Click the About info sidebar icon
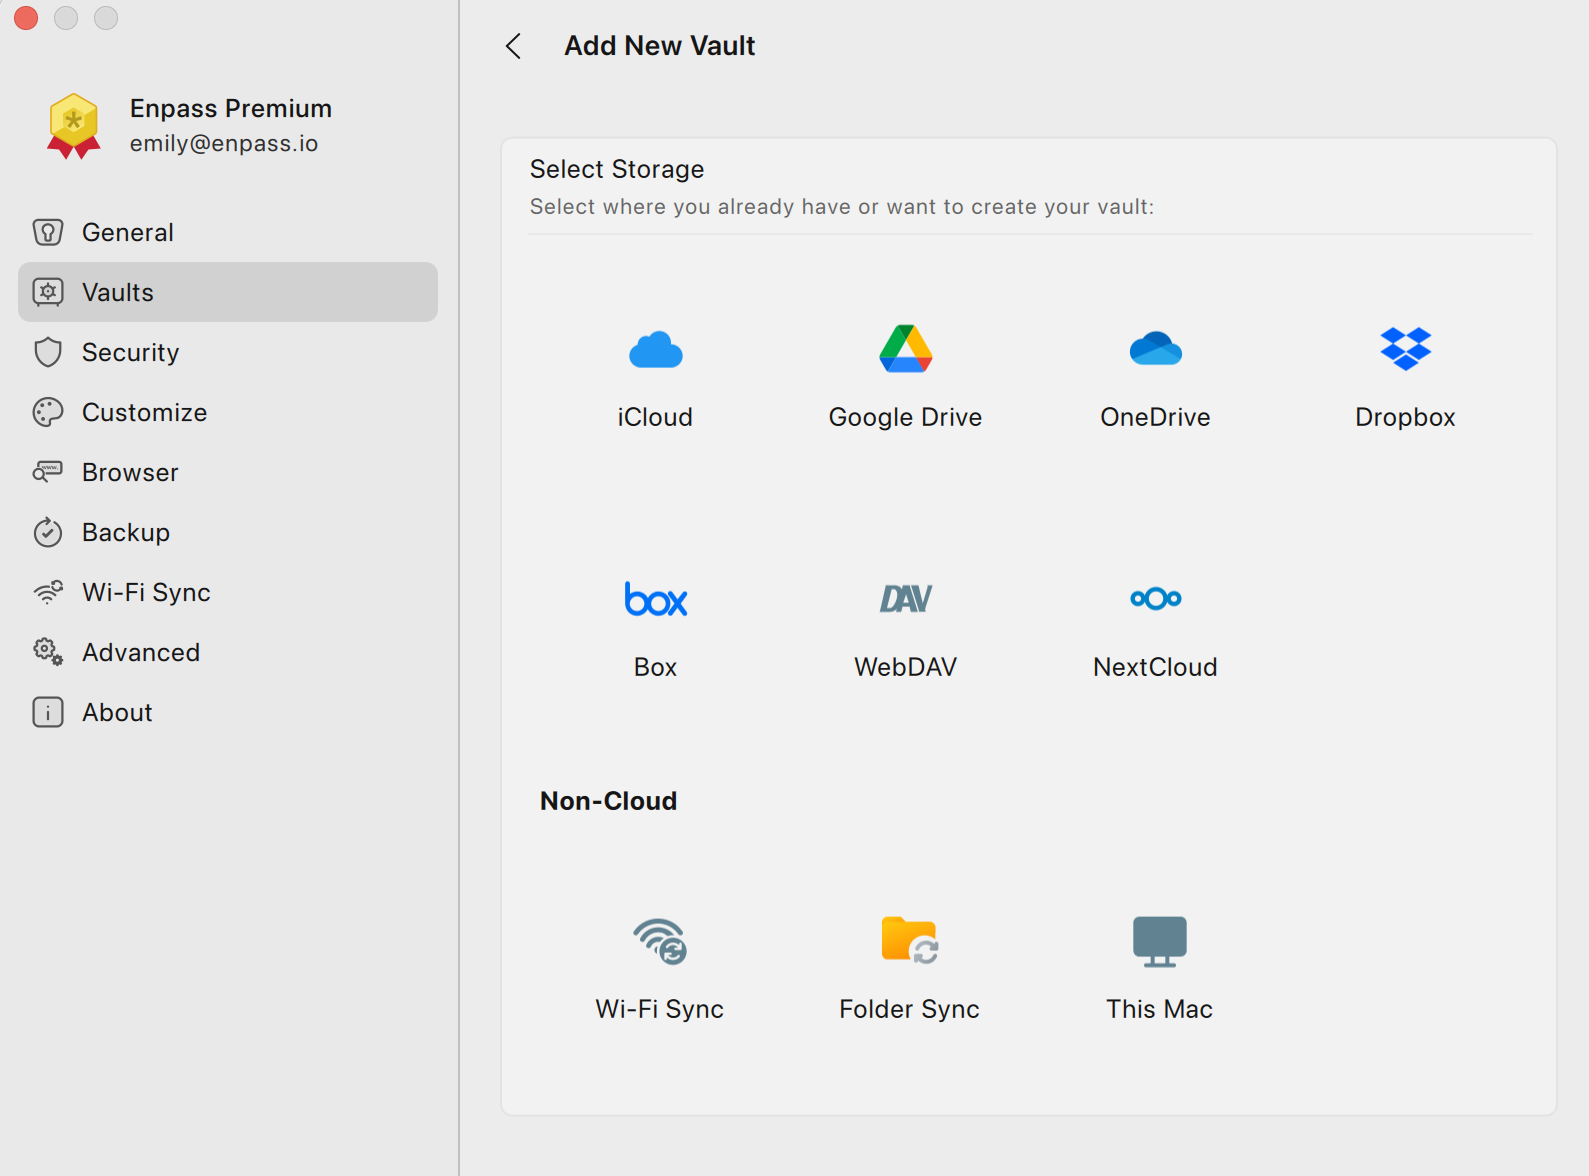This screenshot has width=1589, height=1176. tap(48, 712)
